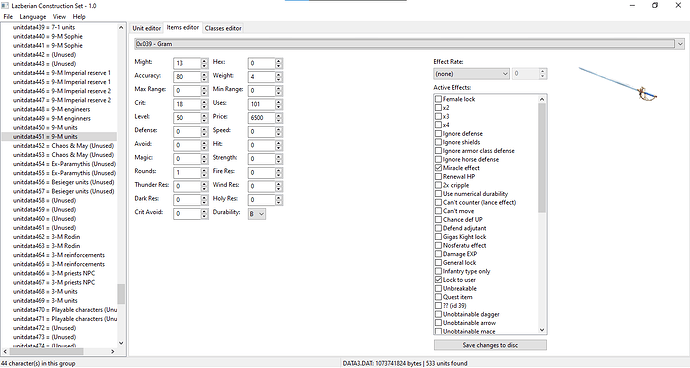
Task: Enable the Ignore defense checkbox
Action: (438, 133)
